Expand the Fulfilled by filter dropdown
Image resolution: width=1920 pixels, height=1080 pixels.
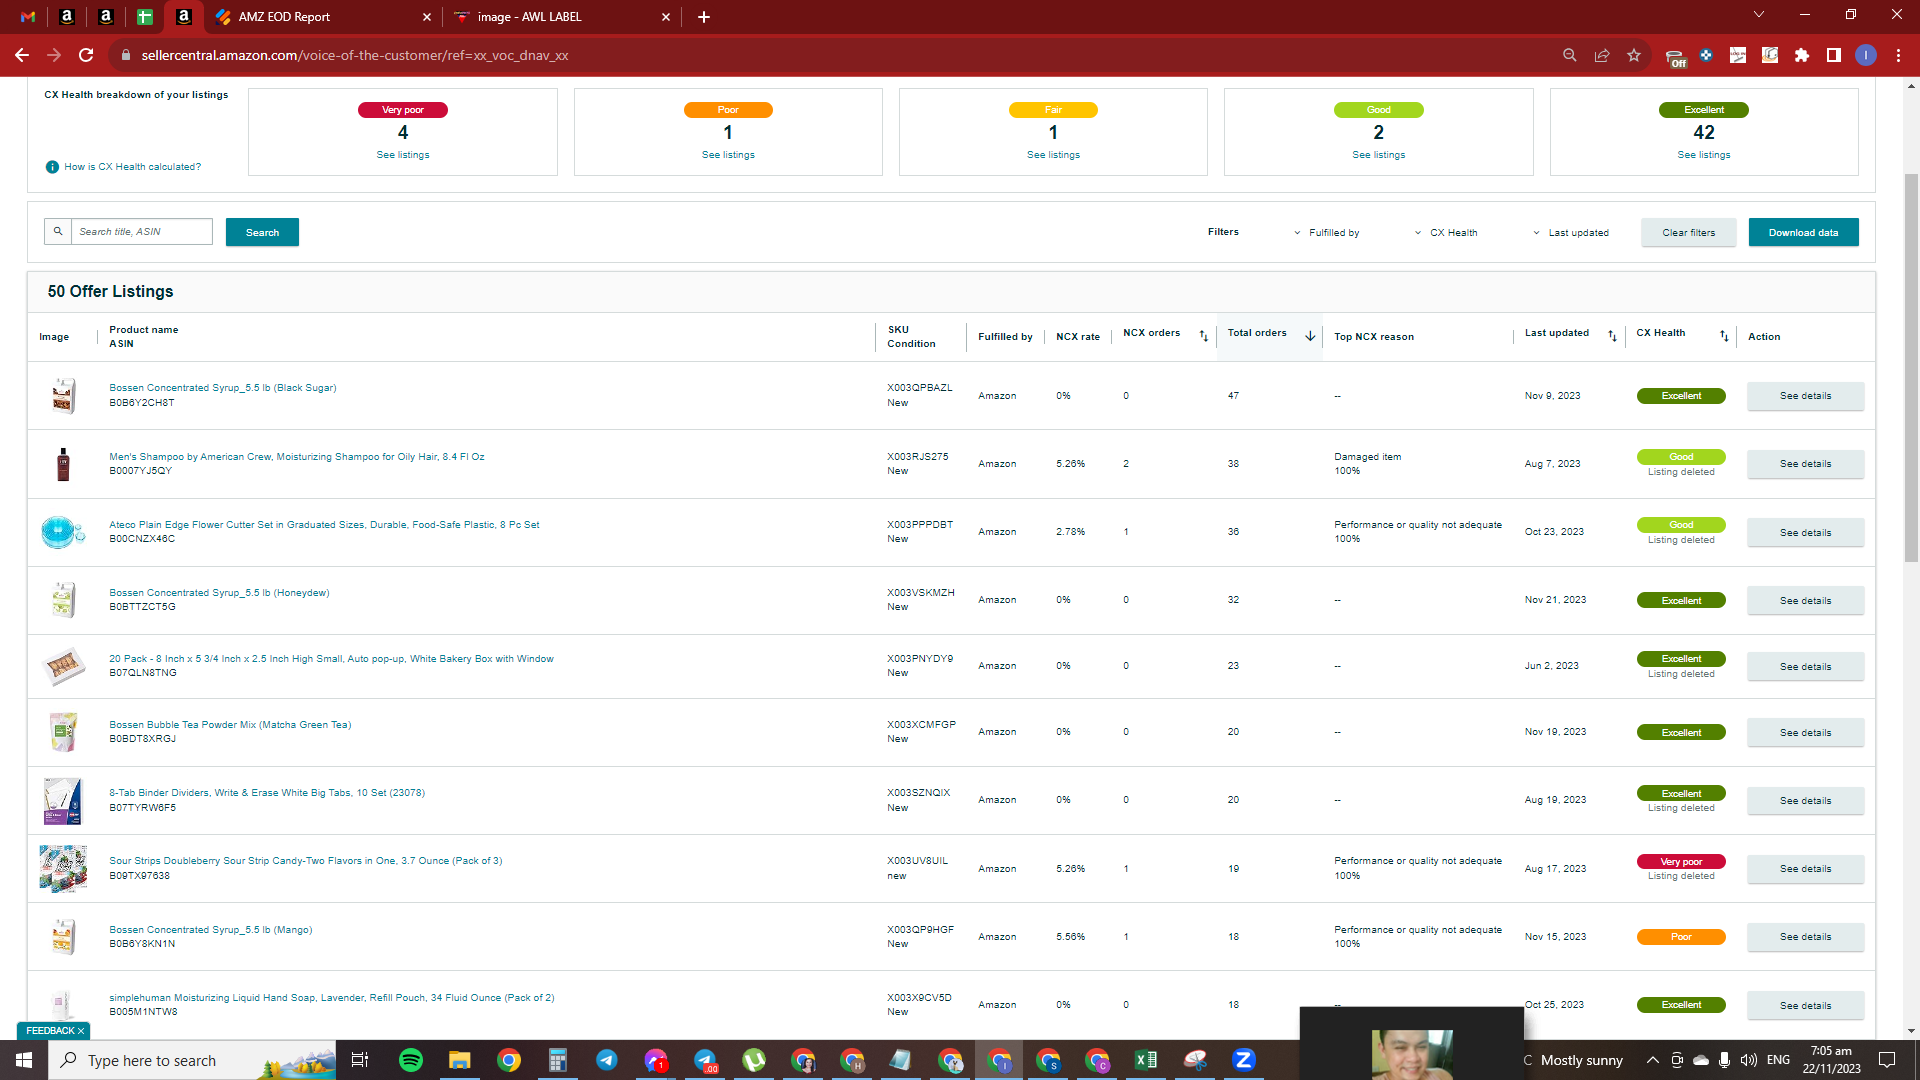pyautogui.click(x=1327, y=232)
